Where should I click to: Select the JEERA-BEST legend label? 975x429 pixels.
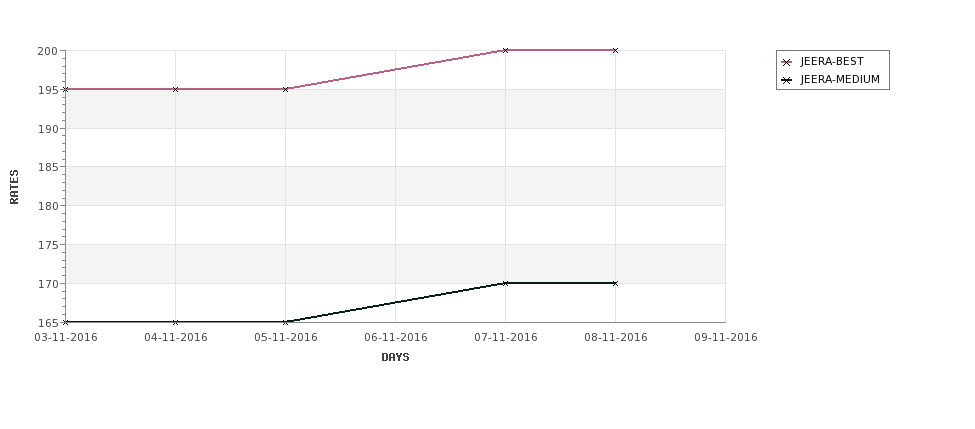pos(832,62)
